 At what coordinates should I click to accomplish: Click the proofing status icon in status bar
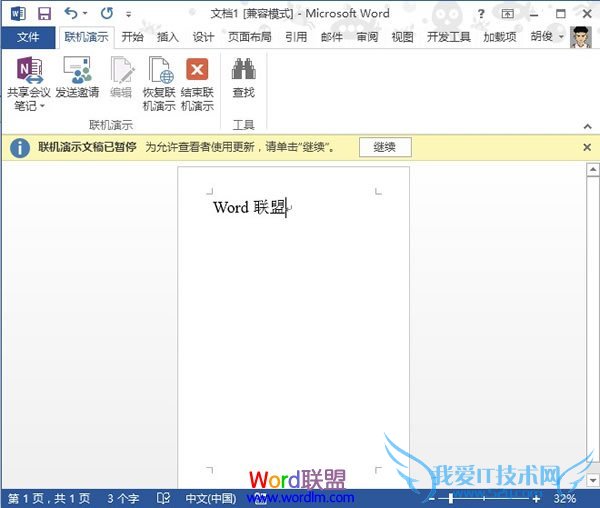(x=163, y=498)
